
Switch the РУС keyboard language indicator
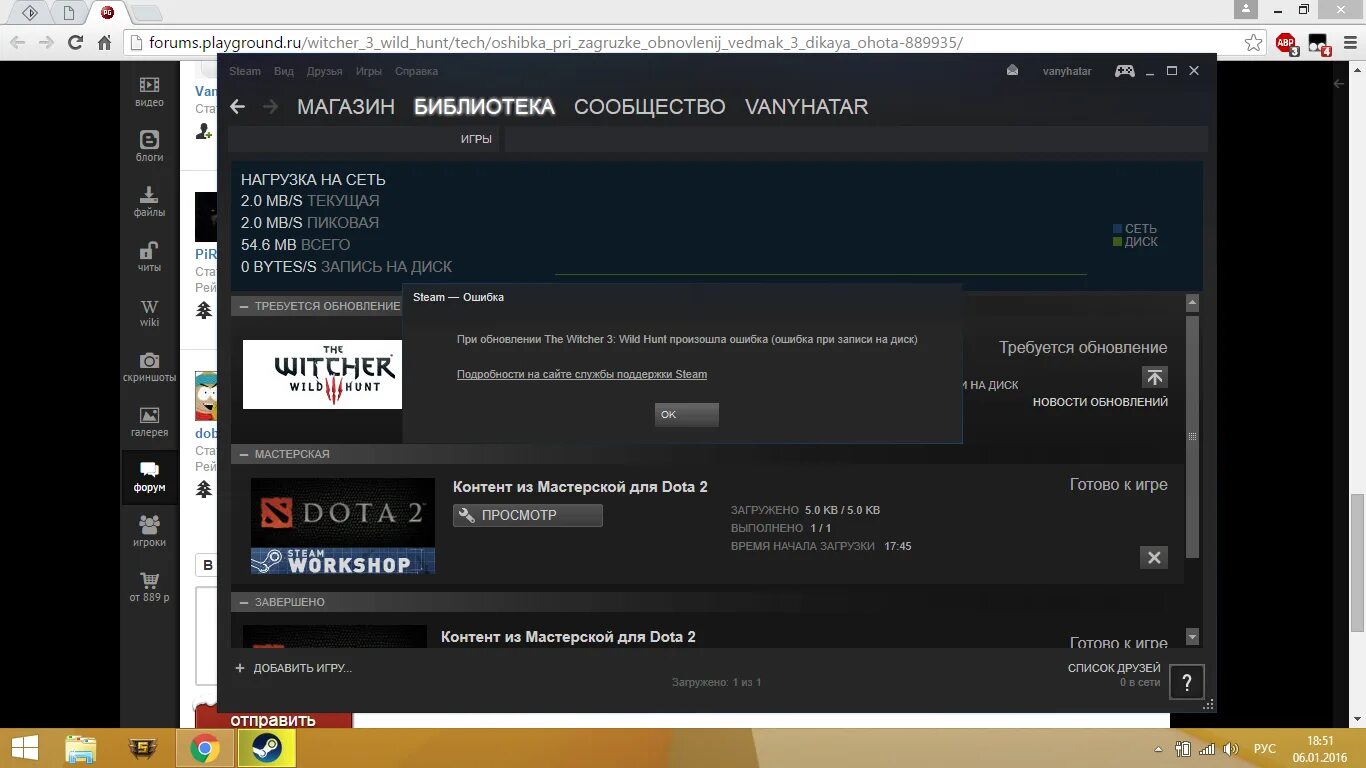point(1265,748)
